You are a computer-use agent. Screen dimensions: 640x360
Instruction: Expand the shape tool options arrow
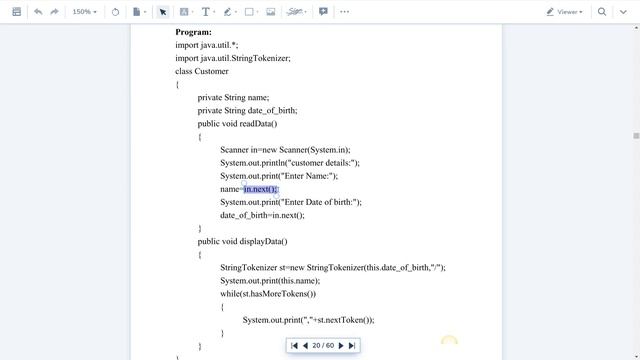click(x=258, y=12)
